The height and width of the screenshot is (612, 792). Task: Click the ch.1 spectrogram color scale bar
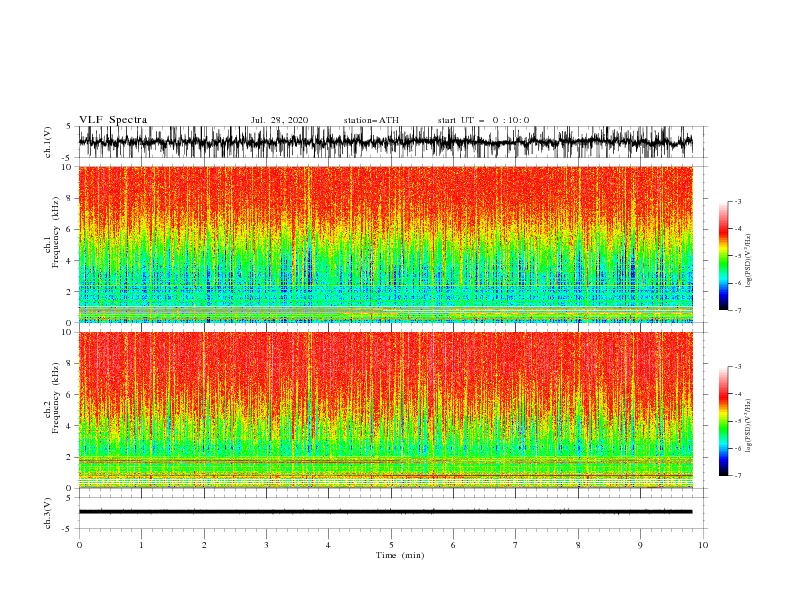[723, 256]
